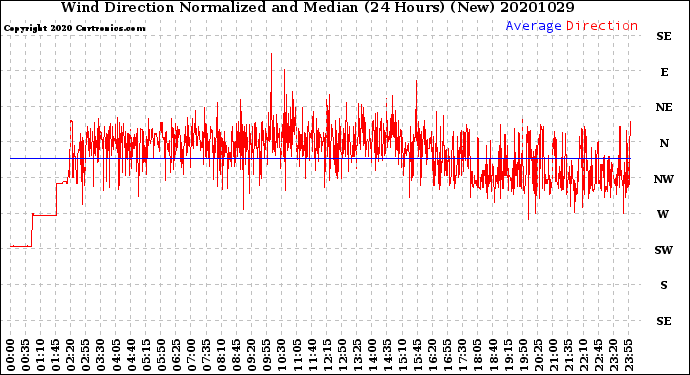Click the 'E' y-axis label
Screen dimensions: 690x375
point(664,72)
